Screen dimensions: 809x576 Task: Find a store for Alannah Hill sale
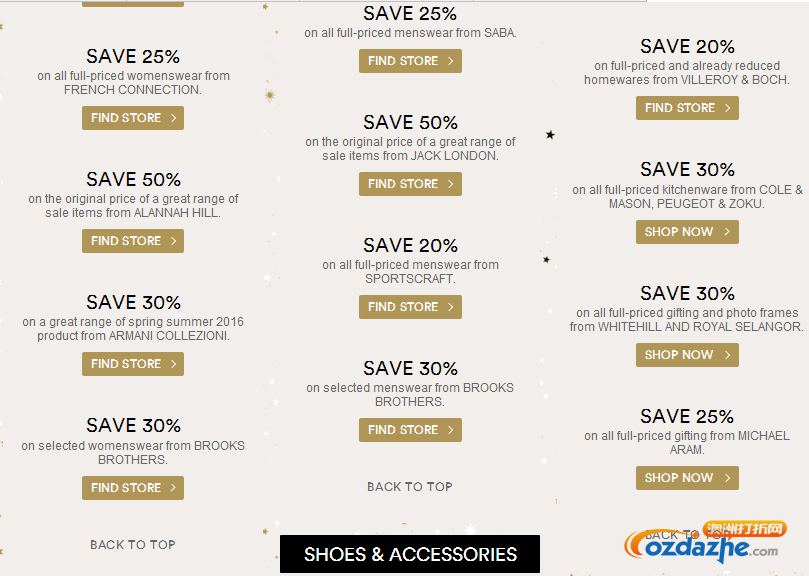pyautogui.click(x=133, y=241)
